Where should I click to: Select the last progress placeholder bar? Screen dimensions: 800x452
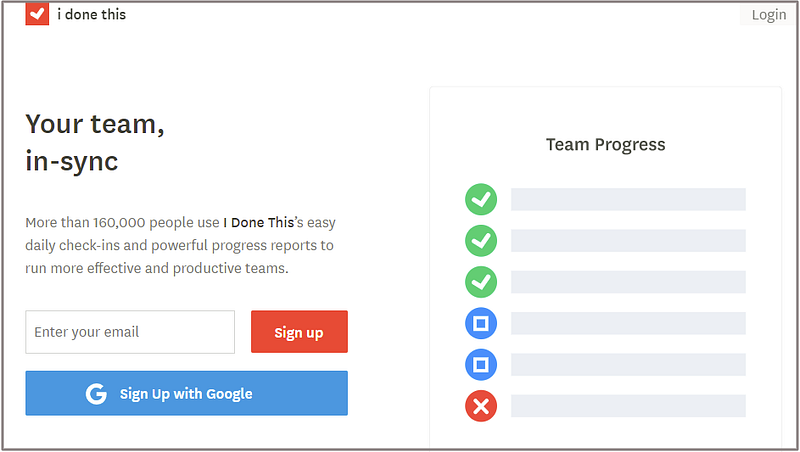click(628, 406)
